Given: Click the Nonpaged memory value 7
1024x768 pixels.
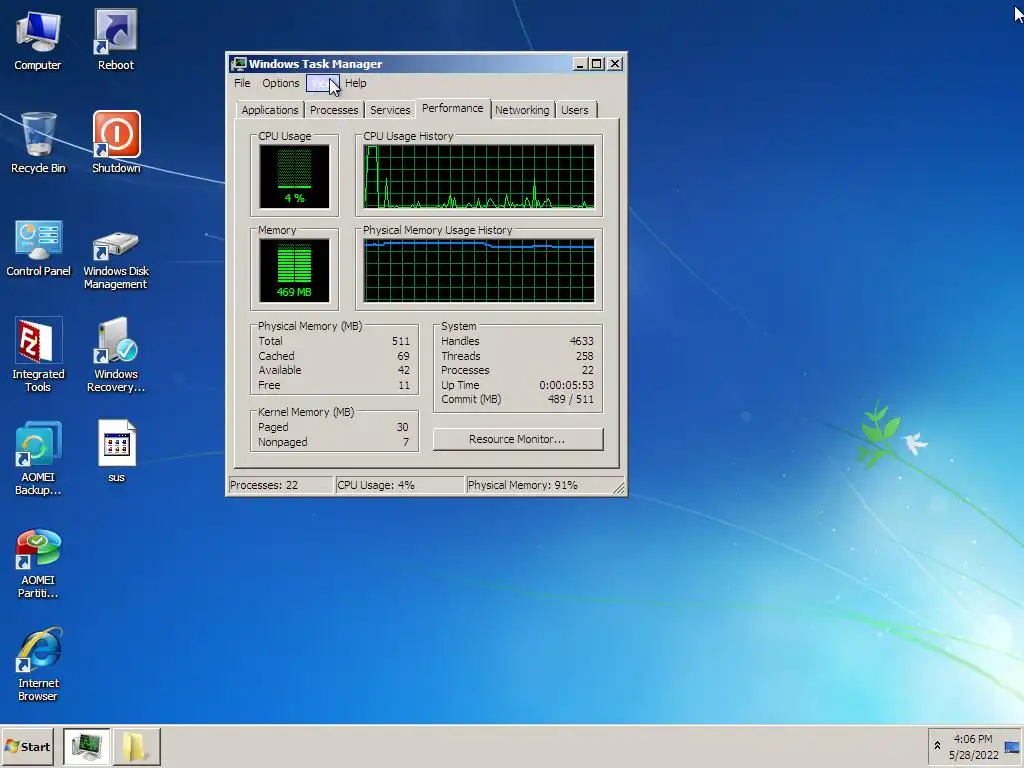Looking at the screenshot, I should (x=406, y=442).
